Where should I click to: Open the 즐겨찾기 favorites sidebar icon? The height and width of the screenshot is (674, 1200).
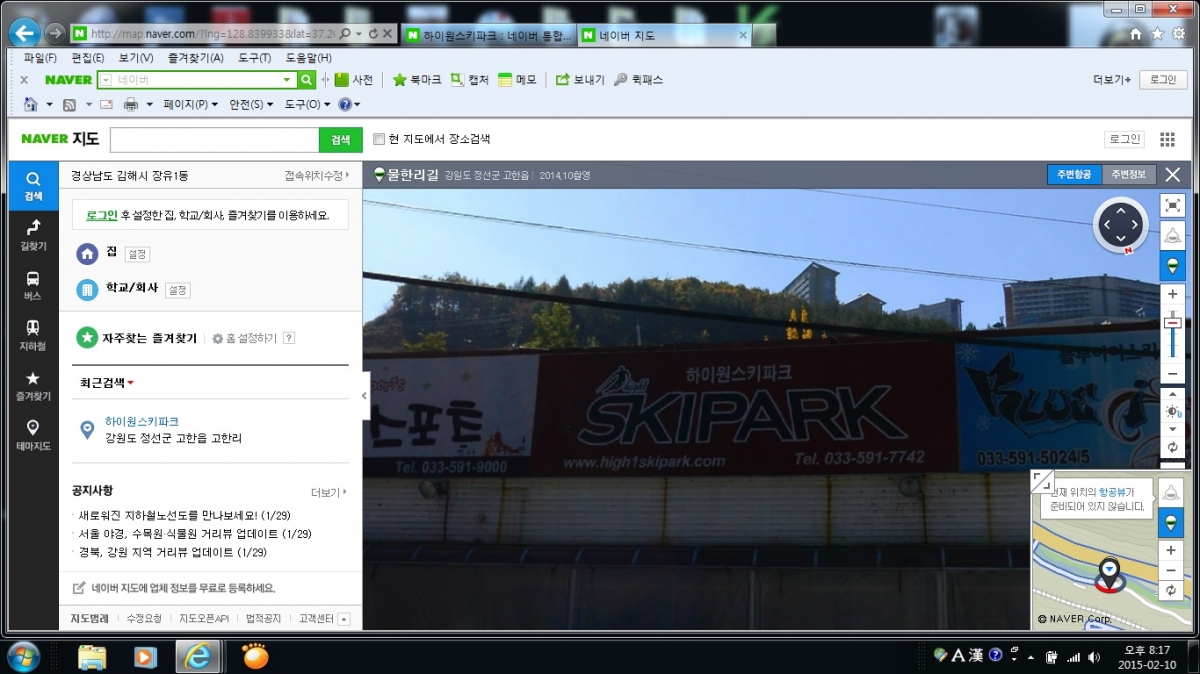coord(33,385)
